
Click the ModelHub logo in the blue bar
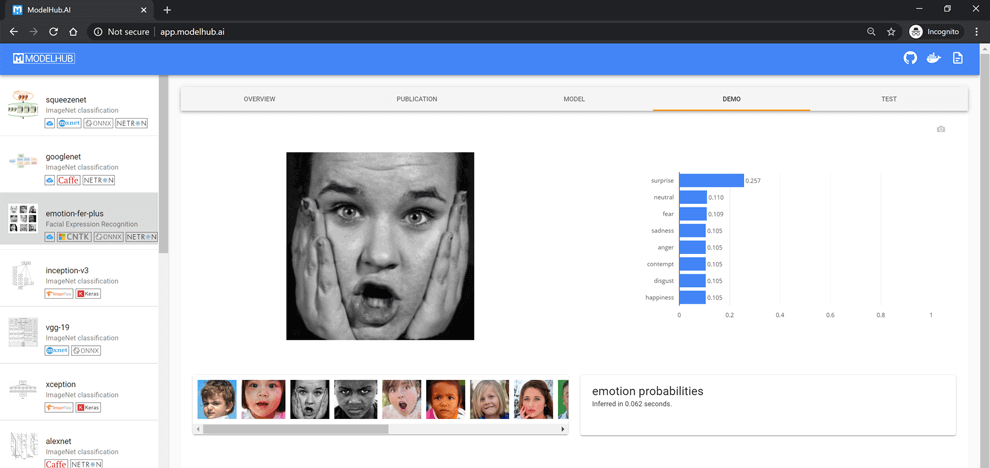(x=44, y=59)
